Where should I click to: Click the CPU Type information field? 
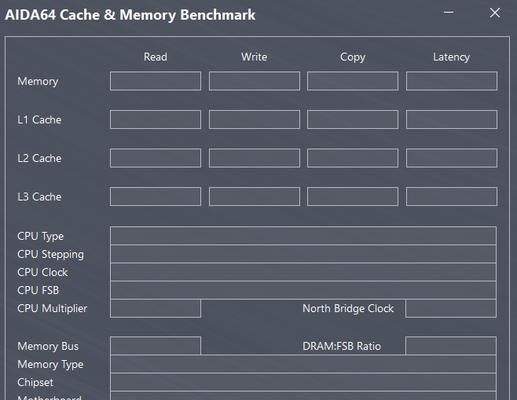(303, 236)
